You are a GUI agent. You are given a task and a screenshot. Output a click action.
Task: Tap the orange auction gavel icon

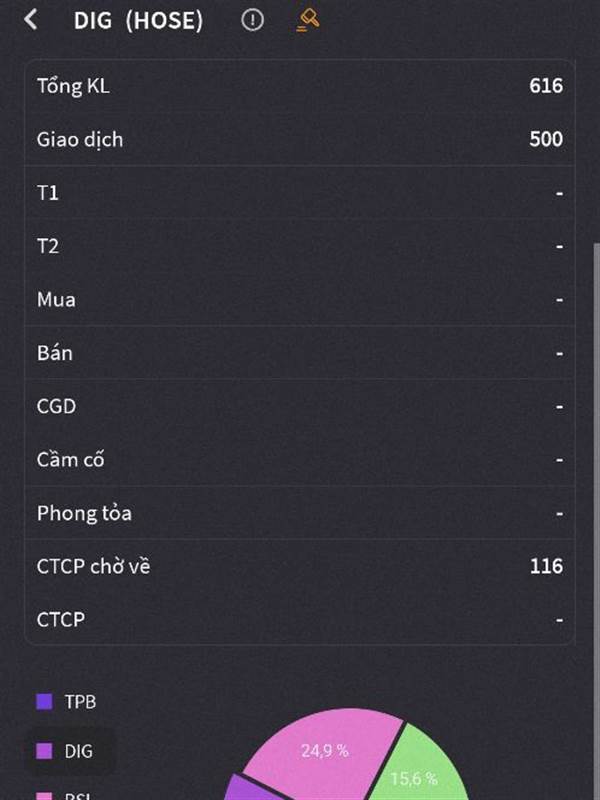click(x=308, y=19)
